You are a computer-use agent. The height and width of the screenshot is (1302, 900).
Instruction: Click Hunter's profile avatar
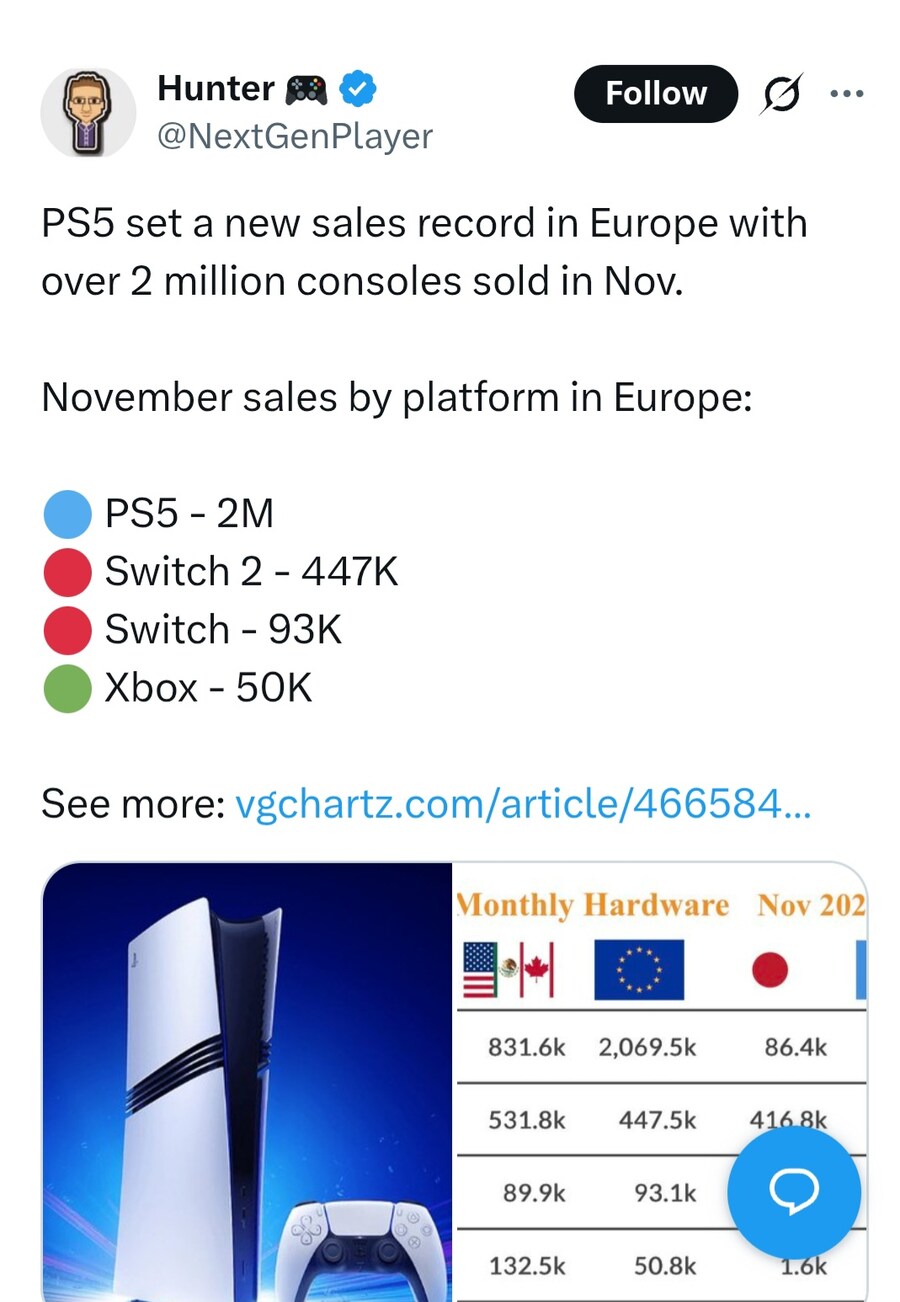coord(88,113)
